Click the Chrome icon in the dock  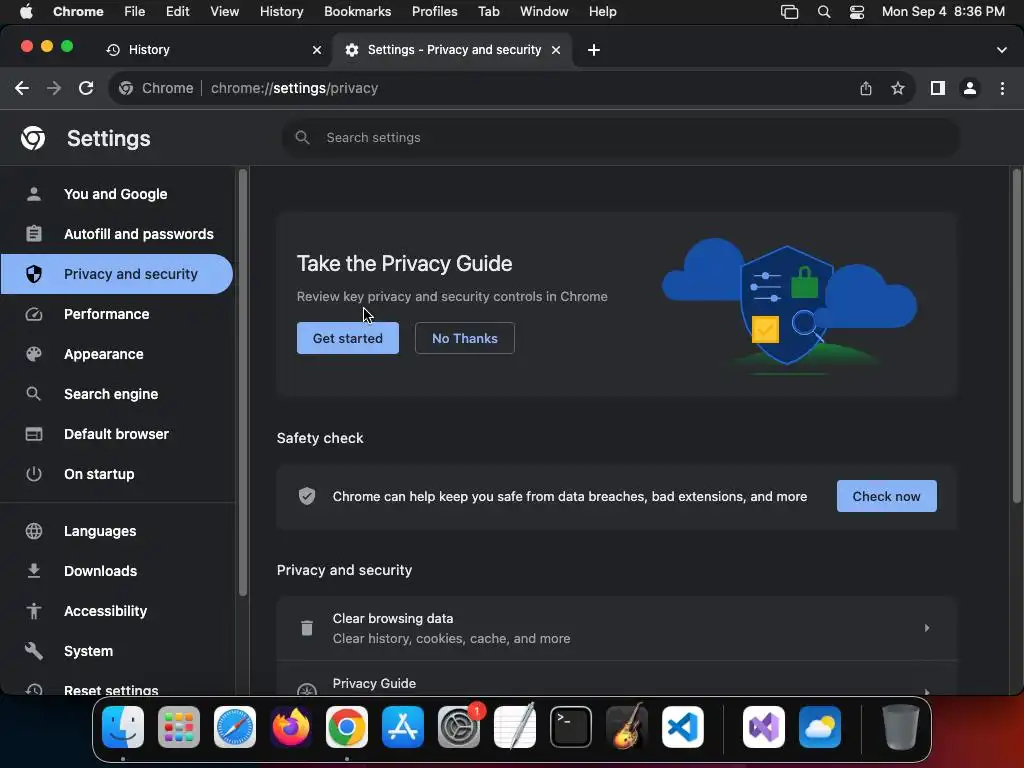tap(347, 727)
